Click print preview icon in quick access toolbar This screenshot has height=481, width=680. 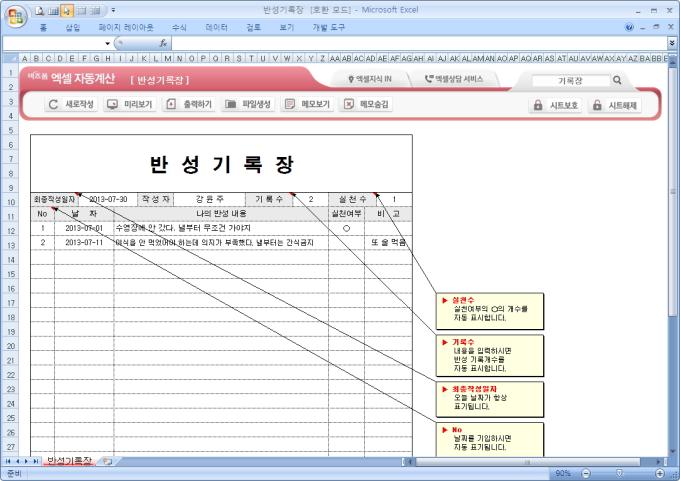40,10
